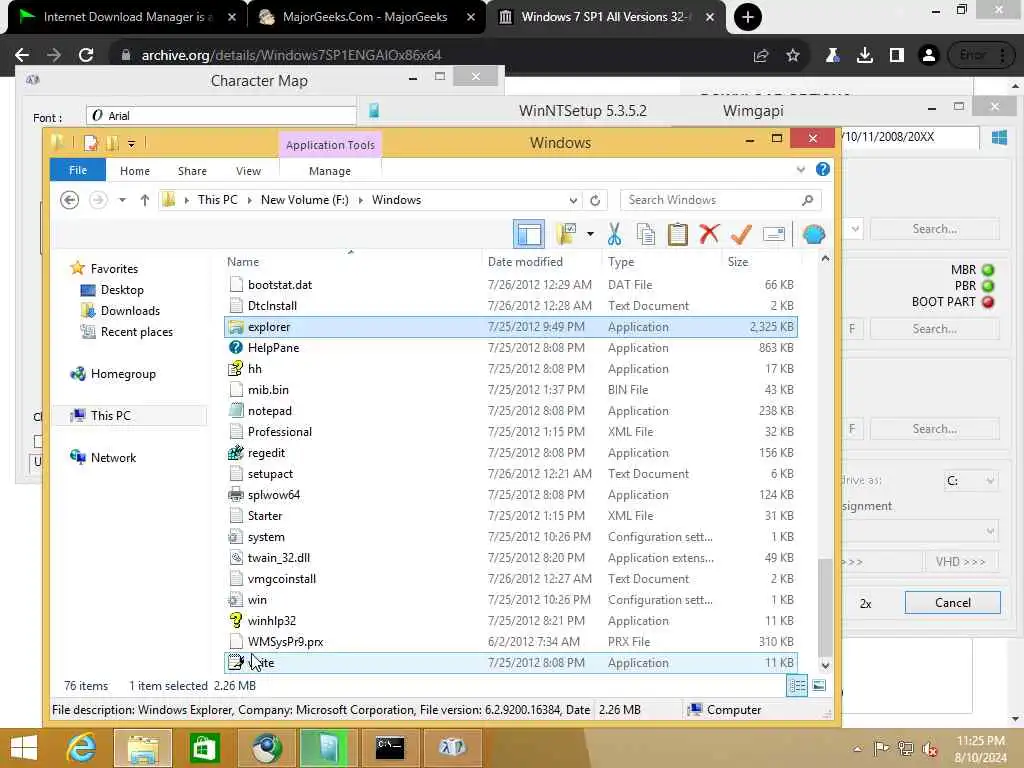This screenshot has width=1024, height=768.
Task: Open the Help question mark icon
Action: (x=823, y=170)
